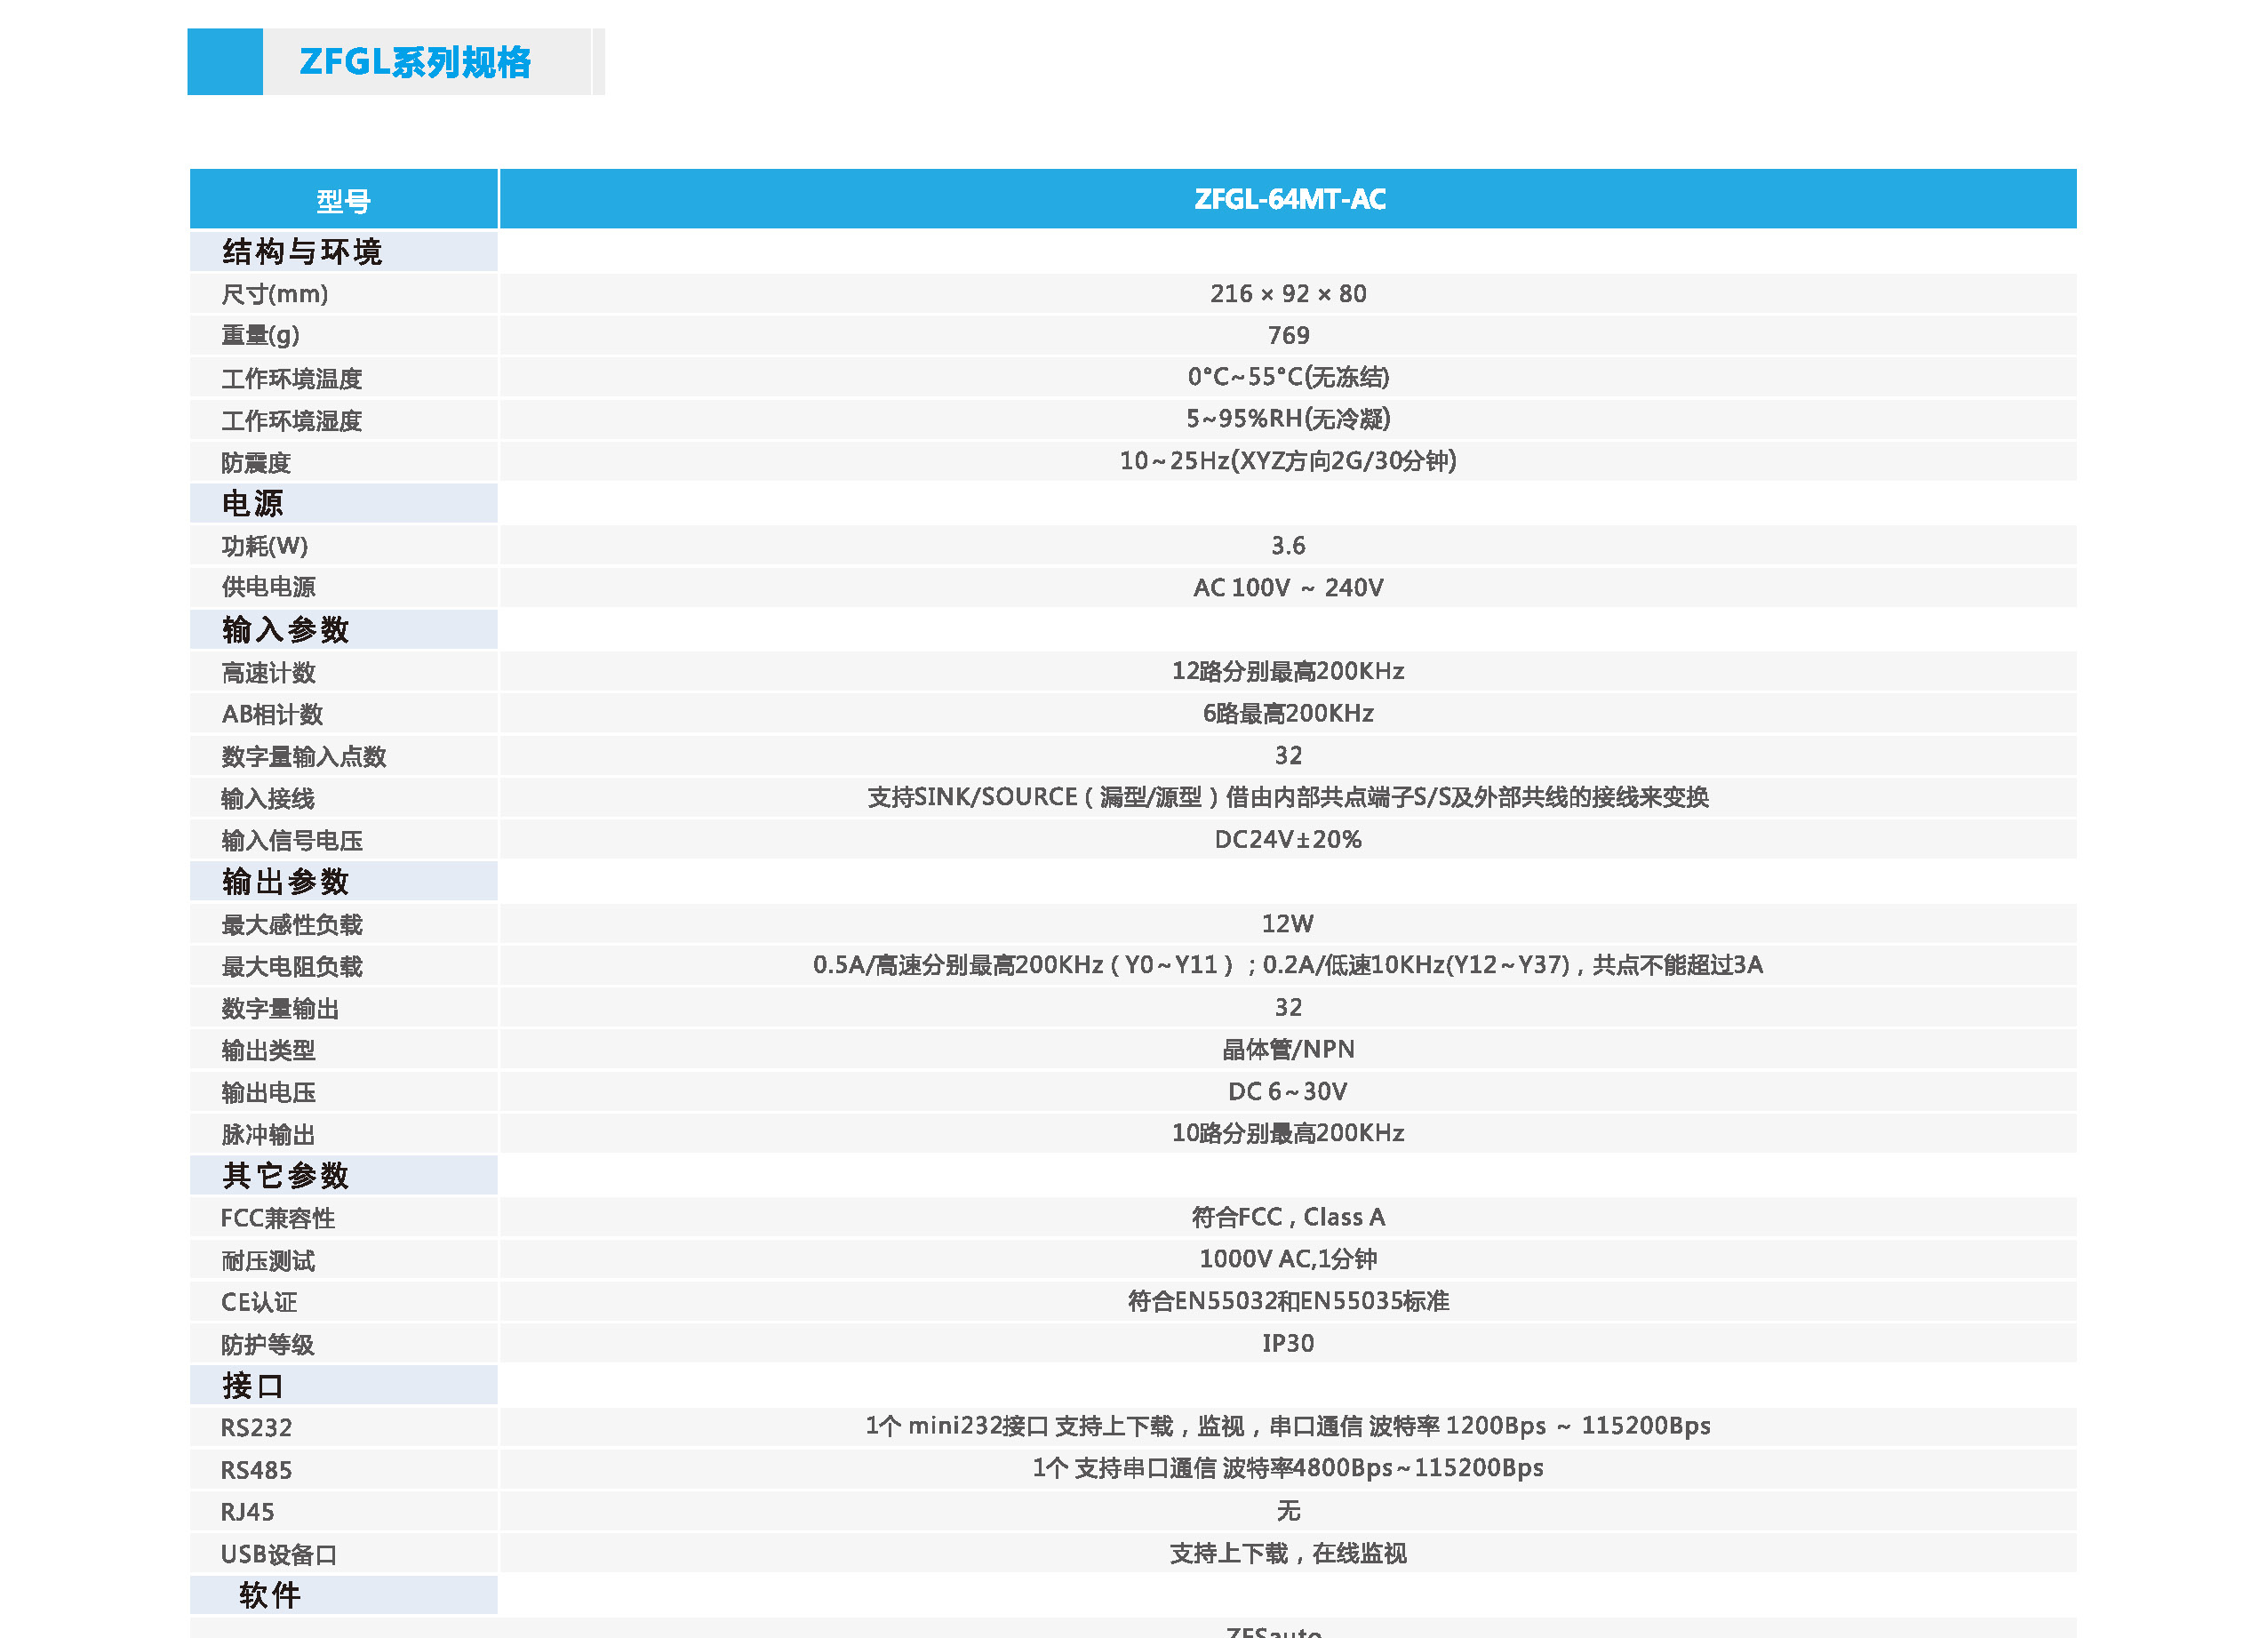Screen dimensions: 2268x1638
Task: Select the AC 100V ~ 240V supply value
Action: [1290, 588]
